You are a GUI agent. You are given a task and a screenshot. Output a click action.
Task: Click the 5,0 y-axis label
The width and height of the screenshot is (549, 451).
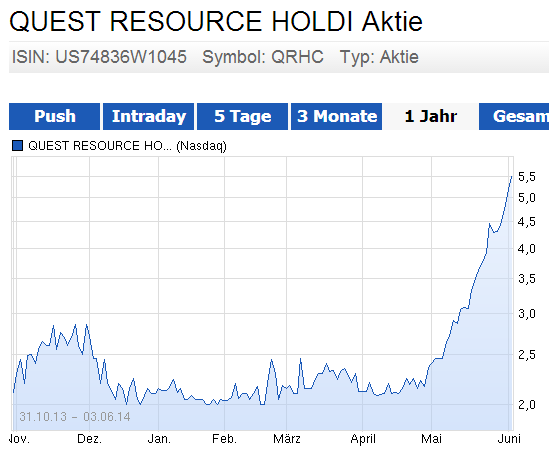tap(527, 198)
